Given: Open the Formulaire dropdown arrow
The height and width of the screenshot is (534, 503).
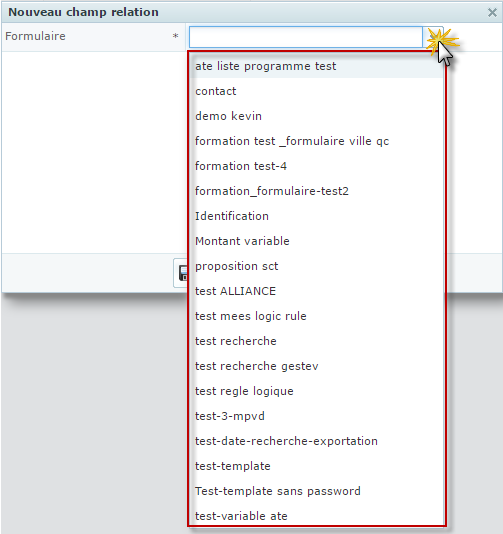Looking at the screenshot, I should 433,37.
